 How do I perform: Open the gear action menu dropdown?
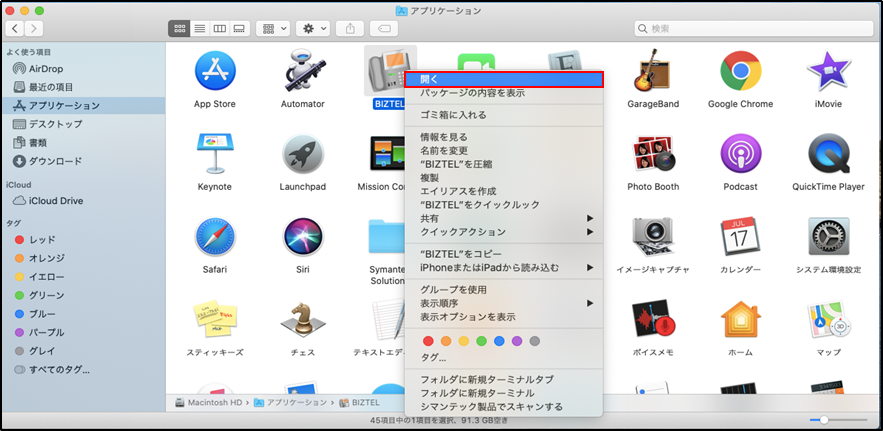coord(313,29)
